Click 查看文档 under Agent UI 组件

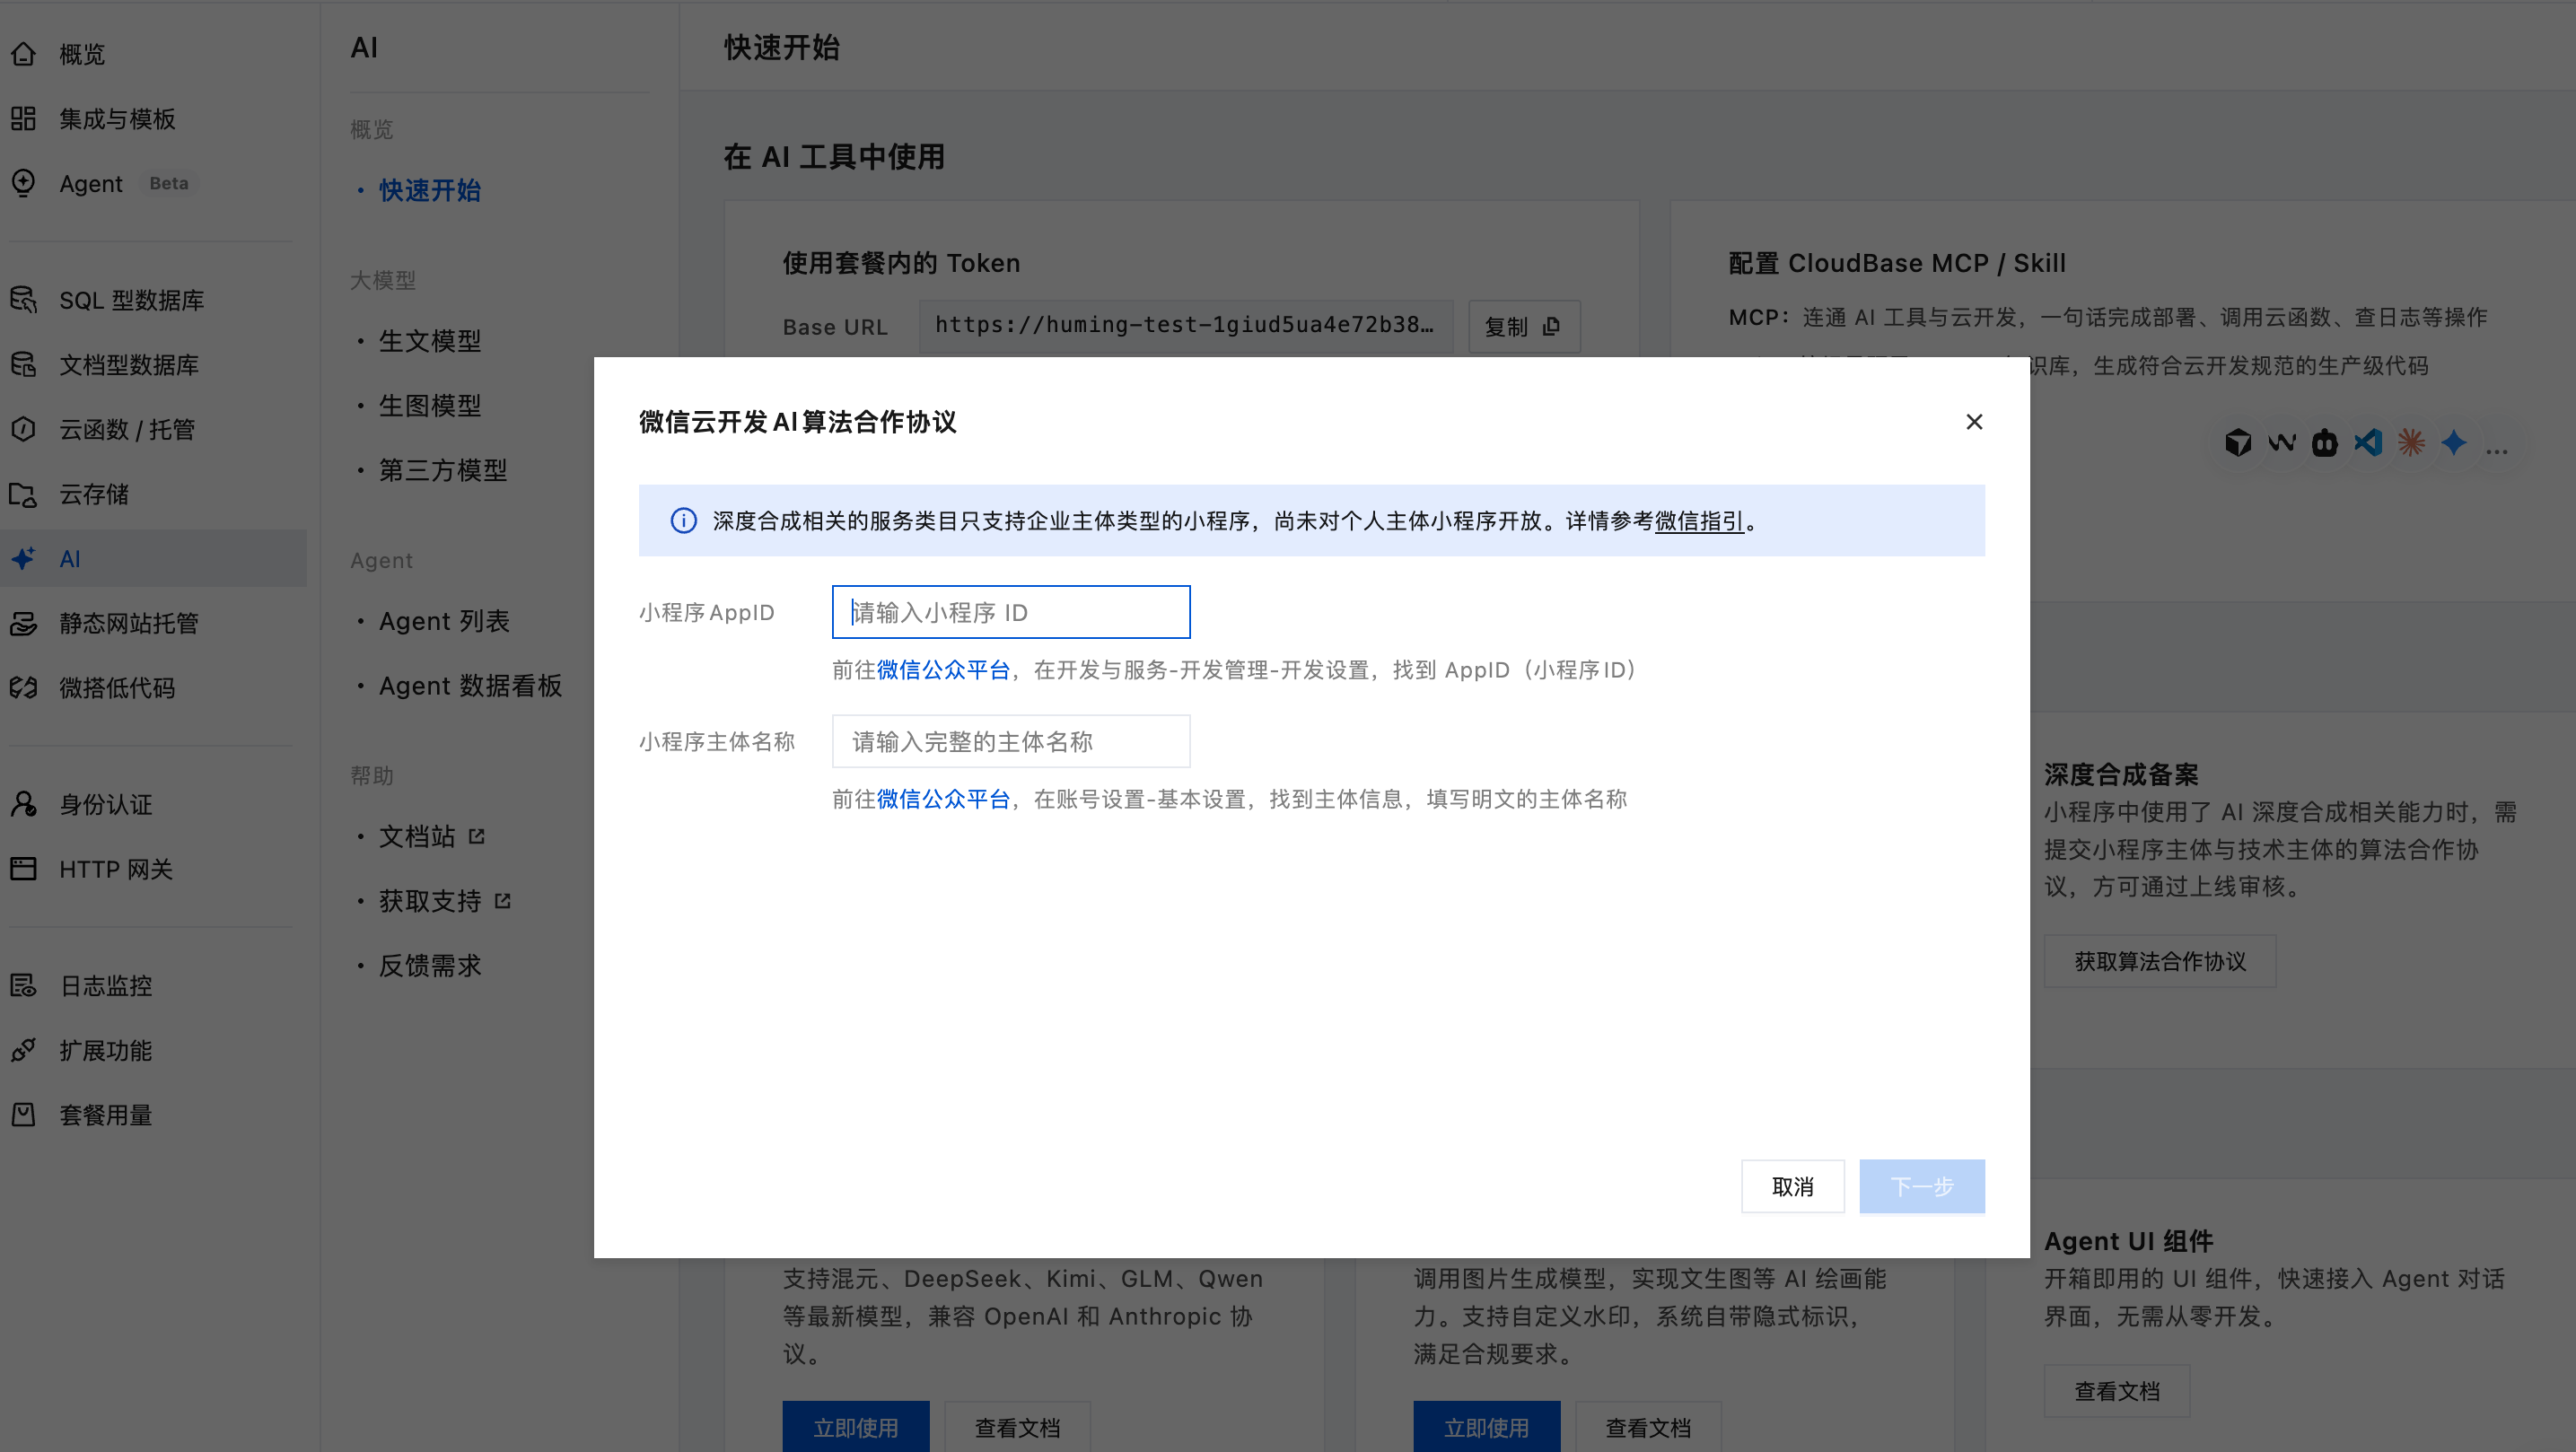(2117, 1391)
